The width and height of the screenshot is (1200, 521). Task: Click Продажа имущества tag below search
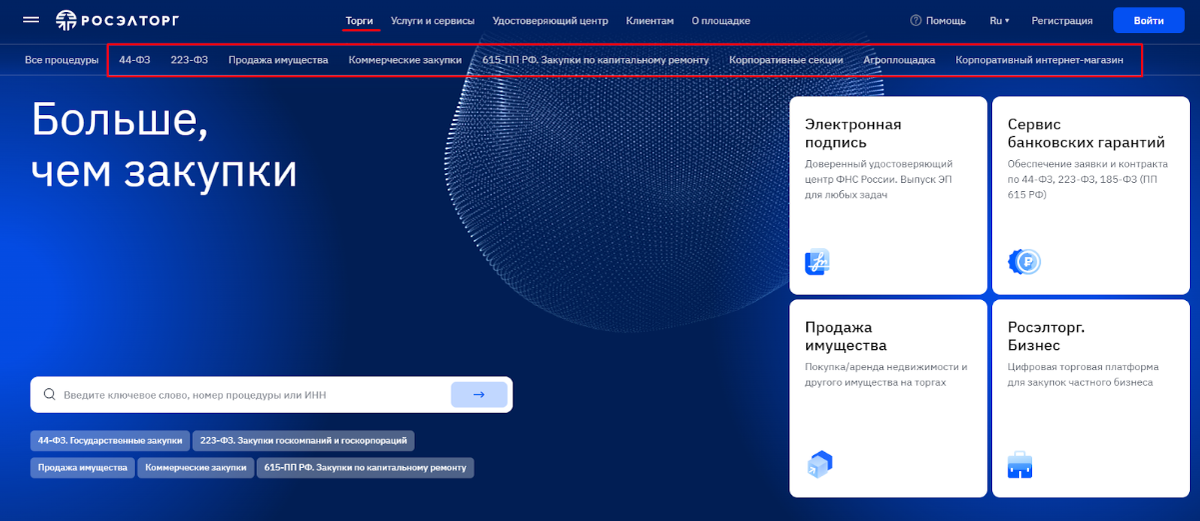click(x=82, y=467)
